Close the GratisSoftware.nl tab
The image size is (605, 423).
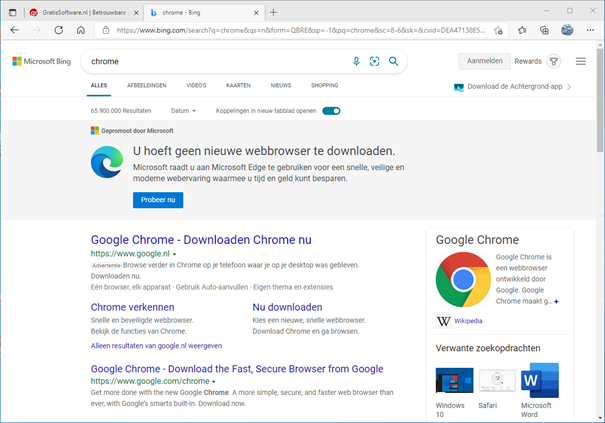136,13
